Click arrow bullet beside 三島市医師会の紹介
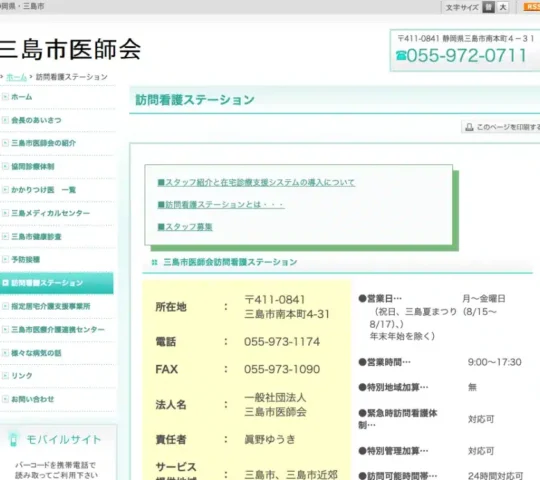Viewport: 540px width, 480px height. (5, 143)
